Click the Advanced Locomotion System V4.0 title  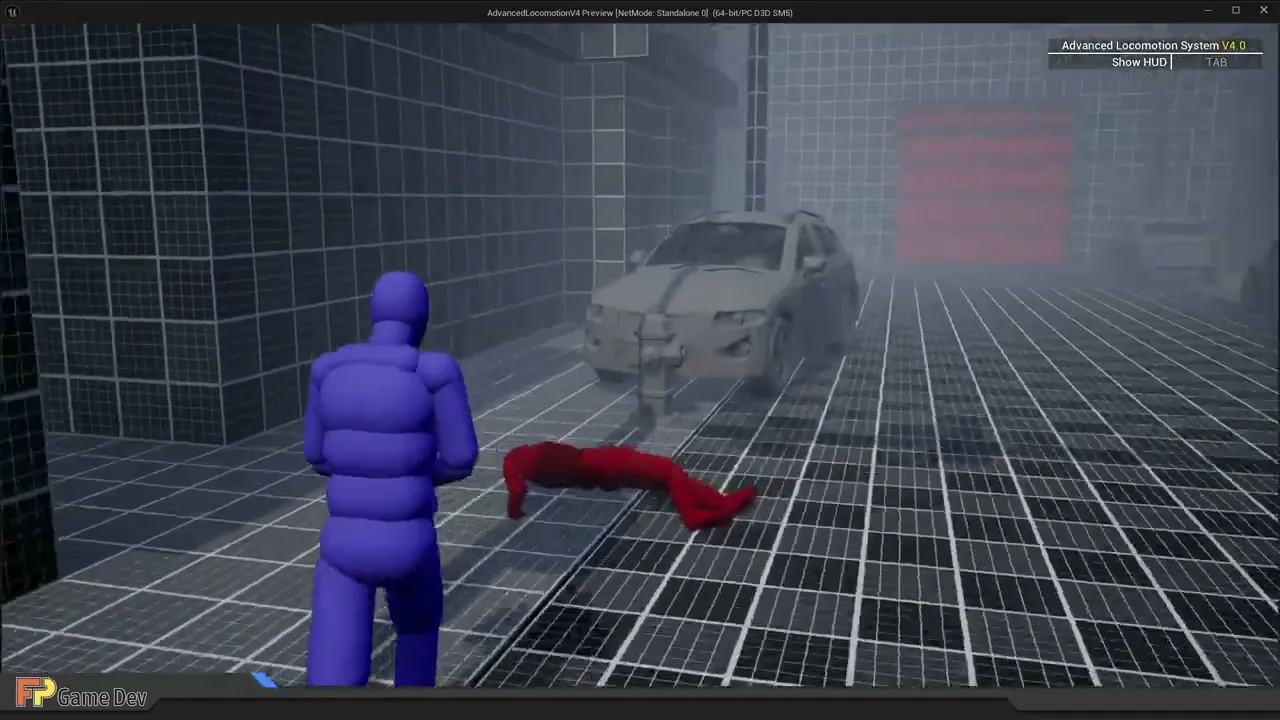pyautogui.click(x=1153, y=45)
